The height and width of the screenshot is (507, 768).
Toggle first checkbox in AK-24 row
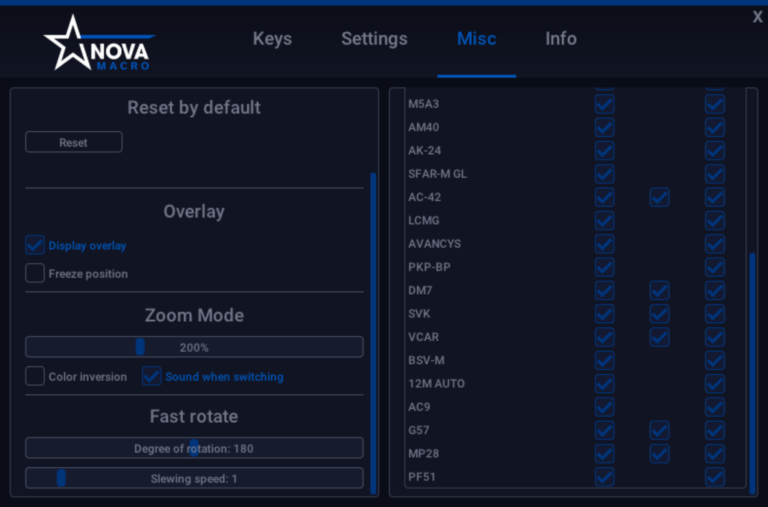tap(605, 150)
